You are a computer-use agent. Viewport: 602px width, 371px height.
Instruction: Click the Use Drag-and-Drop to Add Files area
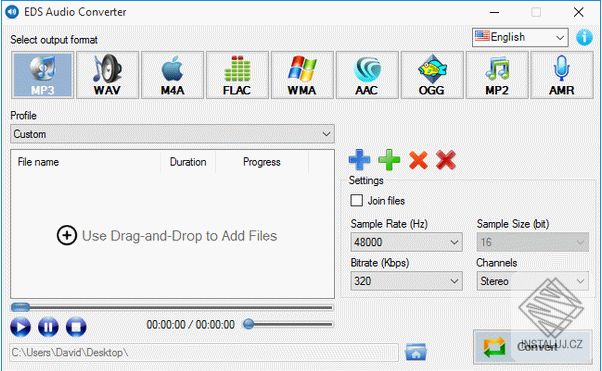[x=167, y=236]
